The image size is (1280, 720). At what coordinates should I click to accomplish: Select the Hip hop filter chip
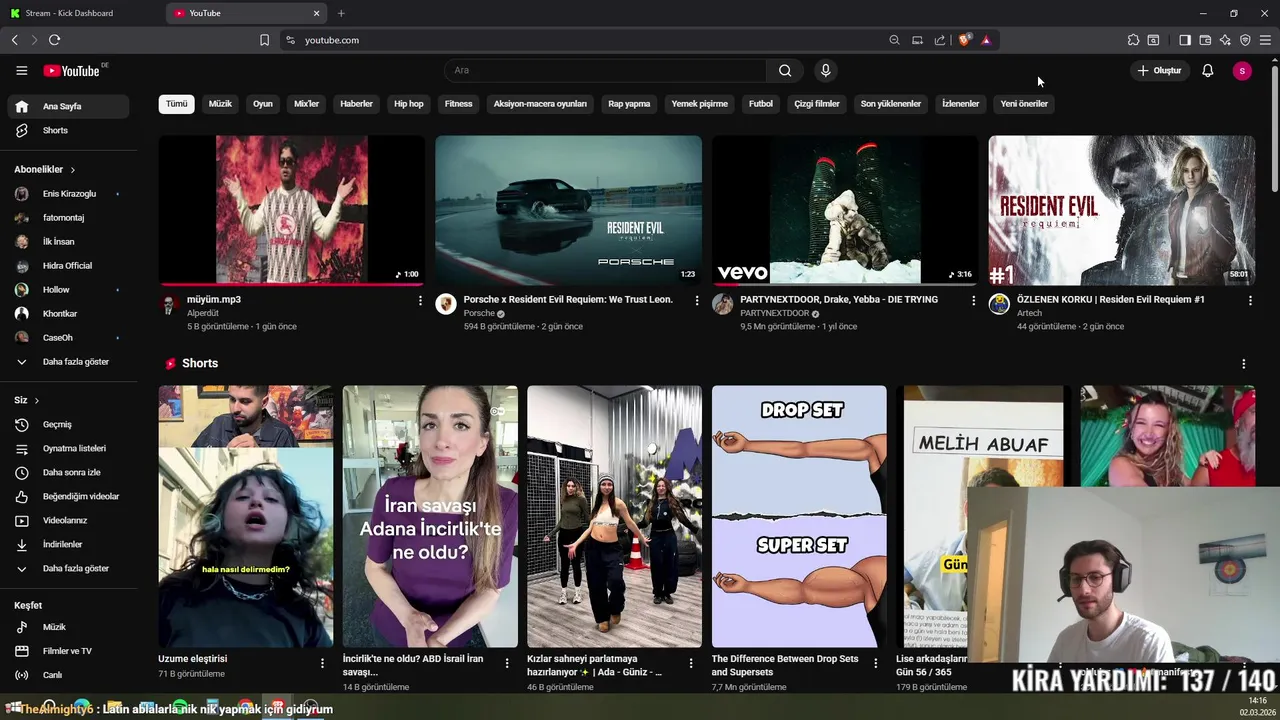click(x=408, y=104)
